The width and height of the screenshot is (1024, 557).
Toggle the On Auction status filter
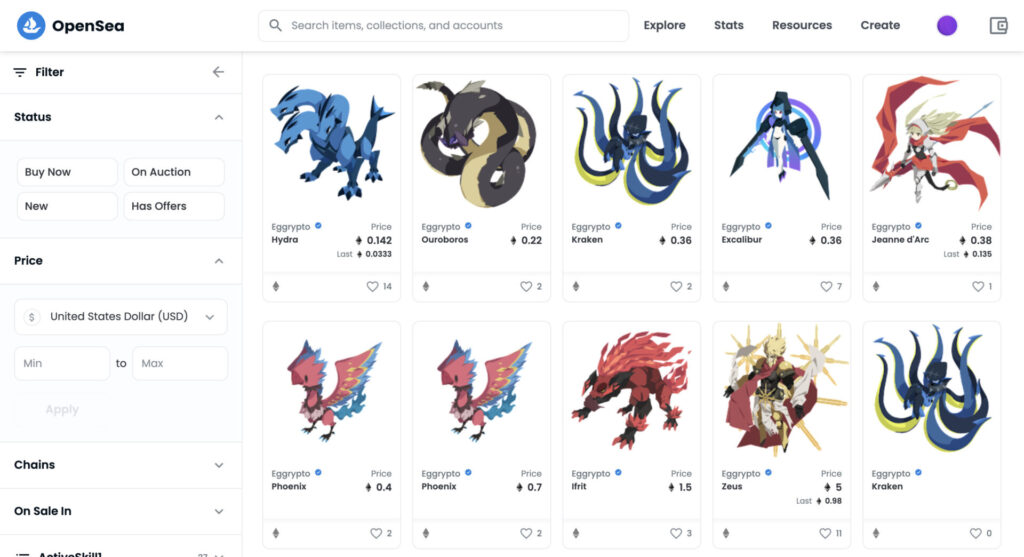[174, 172]
